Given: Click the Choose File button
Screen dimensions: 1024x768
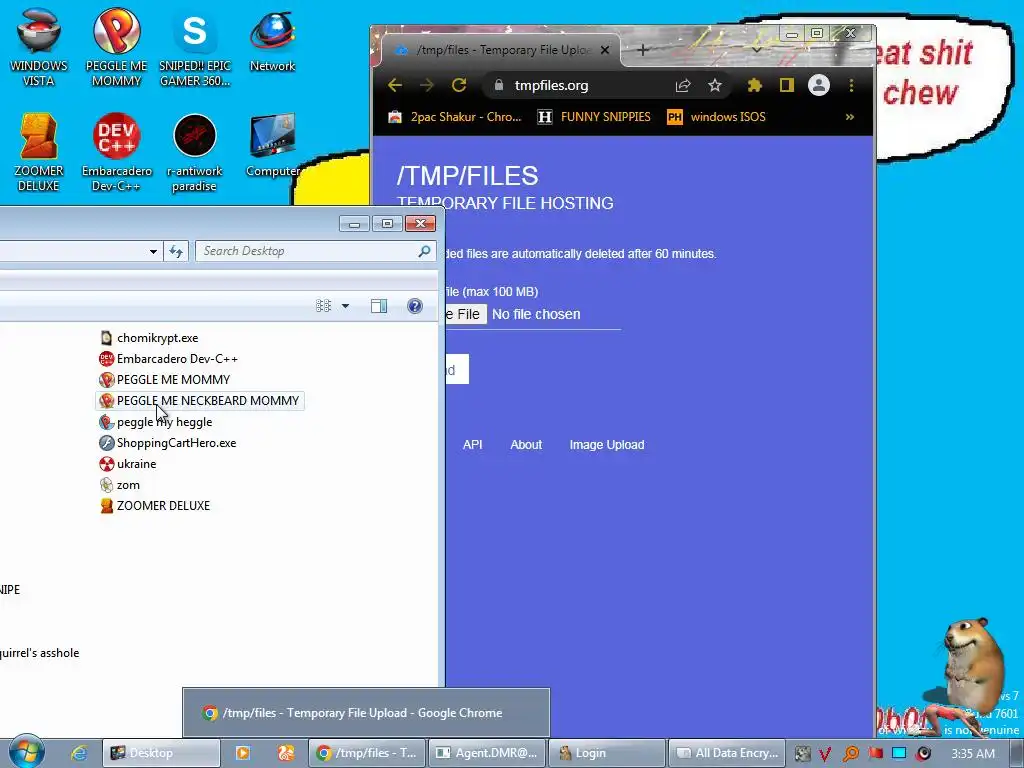Looking at the screenshot, I should [x=466, y=314].
